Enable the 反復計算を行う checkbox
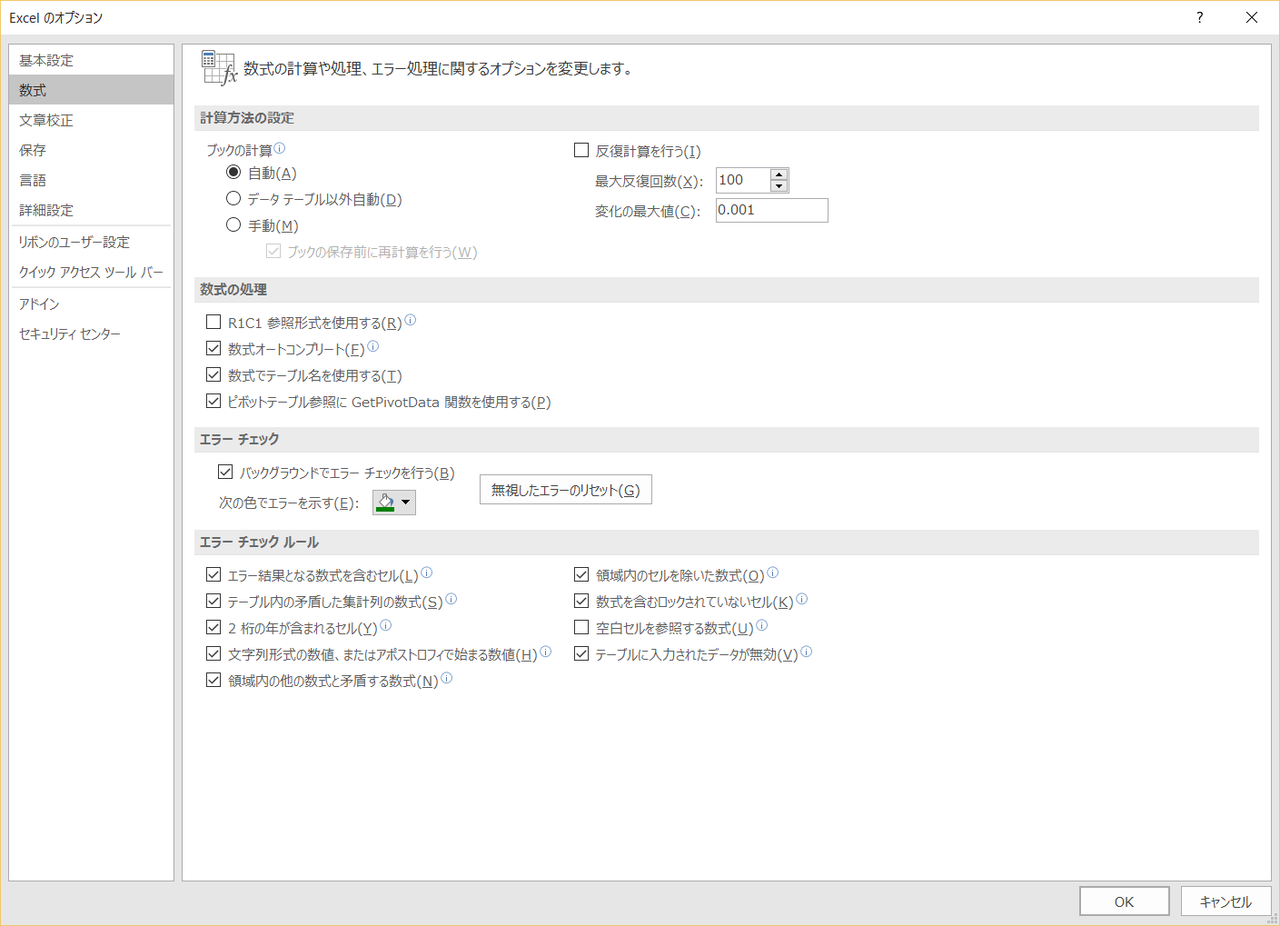 (581, 151)
